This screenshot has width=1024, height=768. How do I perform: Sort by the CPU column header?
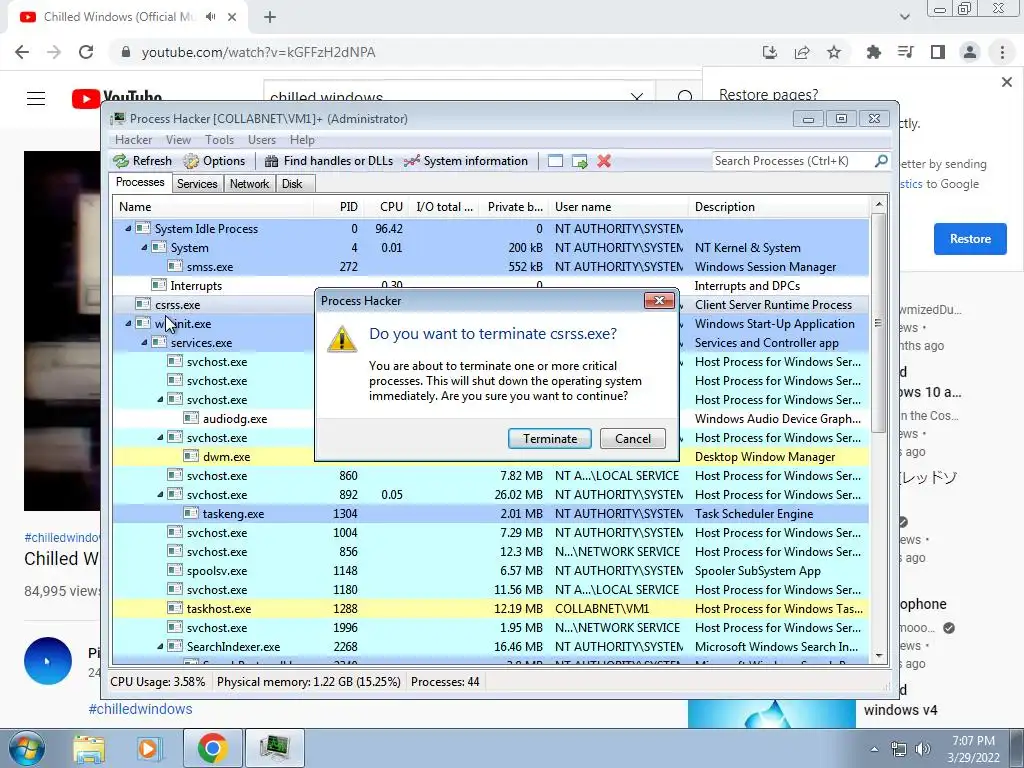point(387,207)
